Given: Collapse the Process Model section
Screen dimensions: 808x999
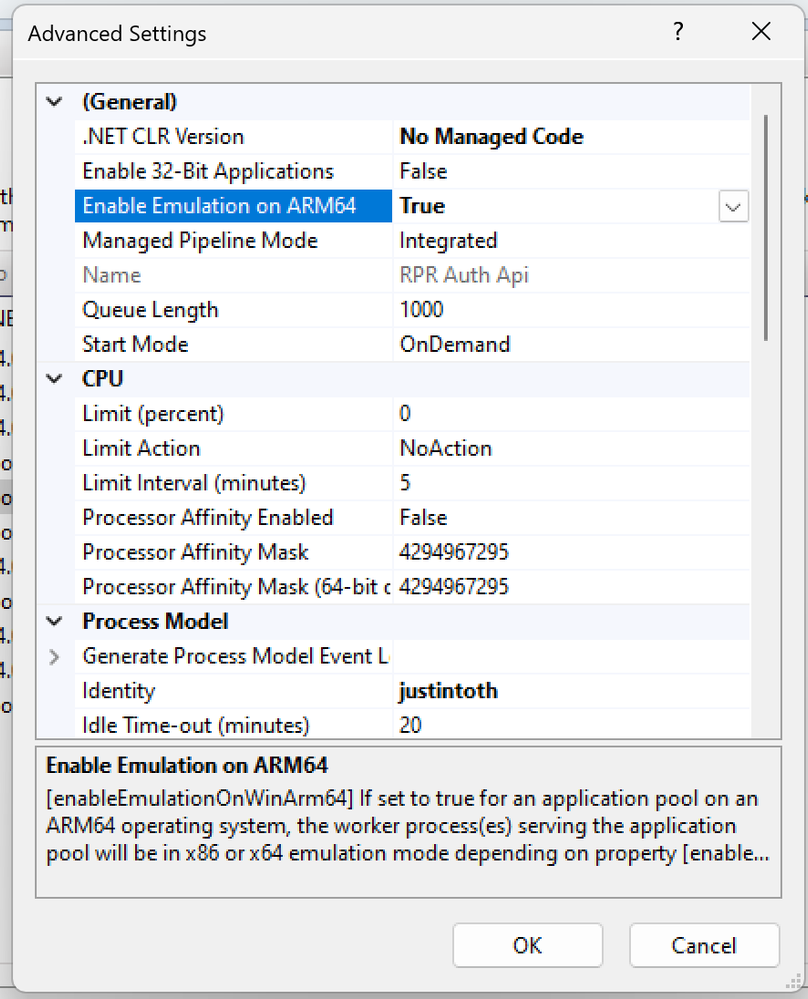Looking at the screenshot, I should pos(55,621).
